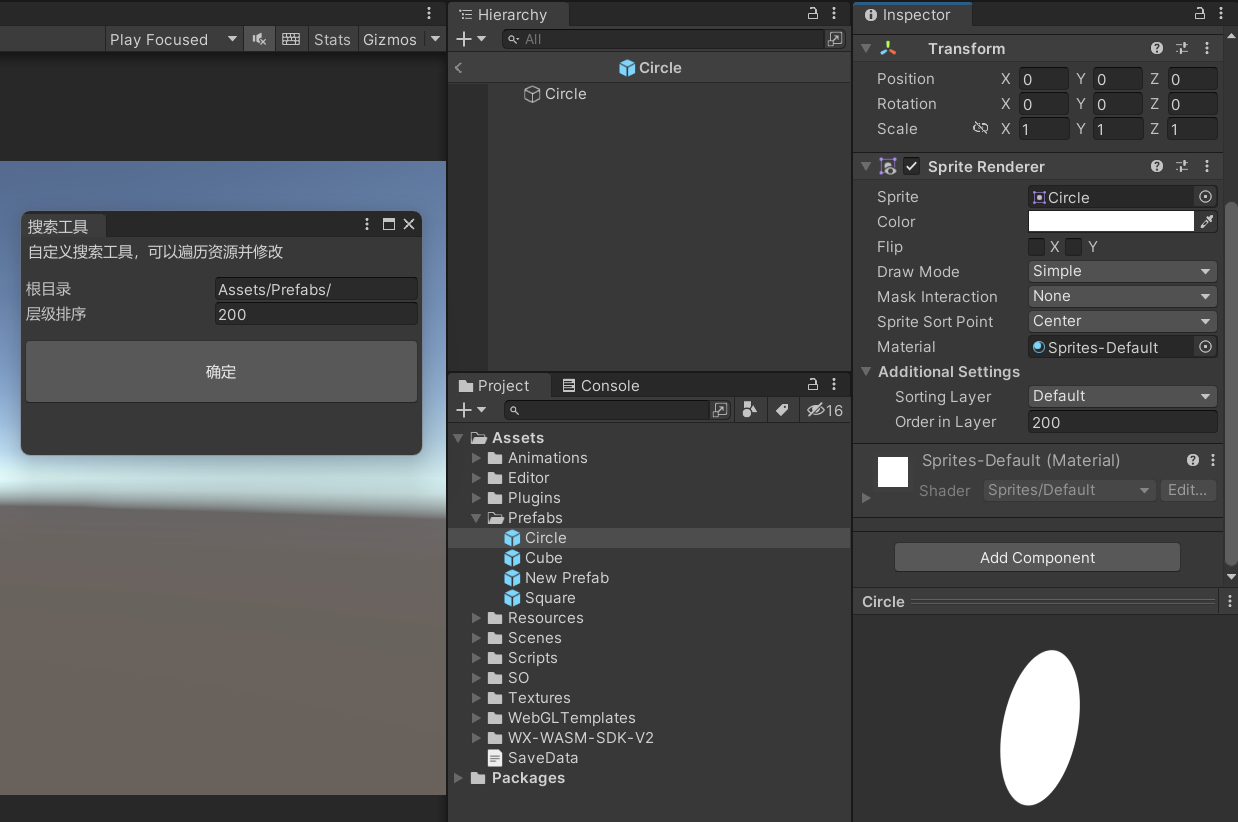Open the Draw Mode dropdown
The height and width of the screenshot is (822, 1238).
[x=1120, y=271]
